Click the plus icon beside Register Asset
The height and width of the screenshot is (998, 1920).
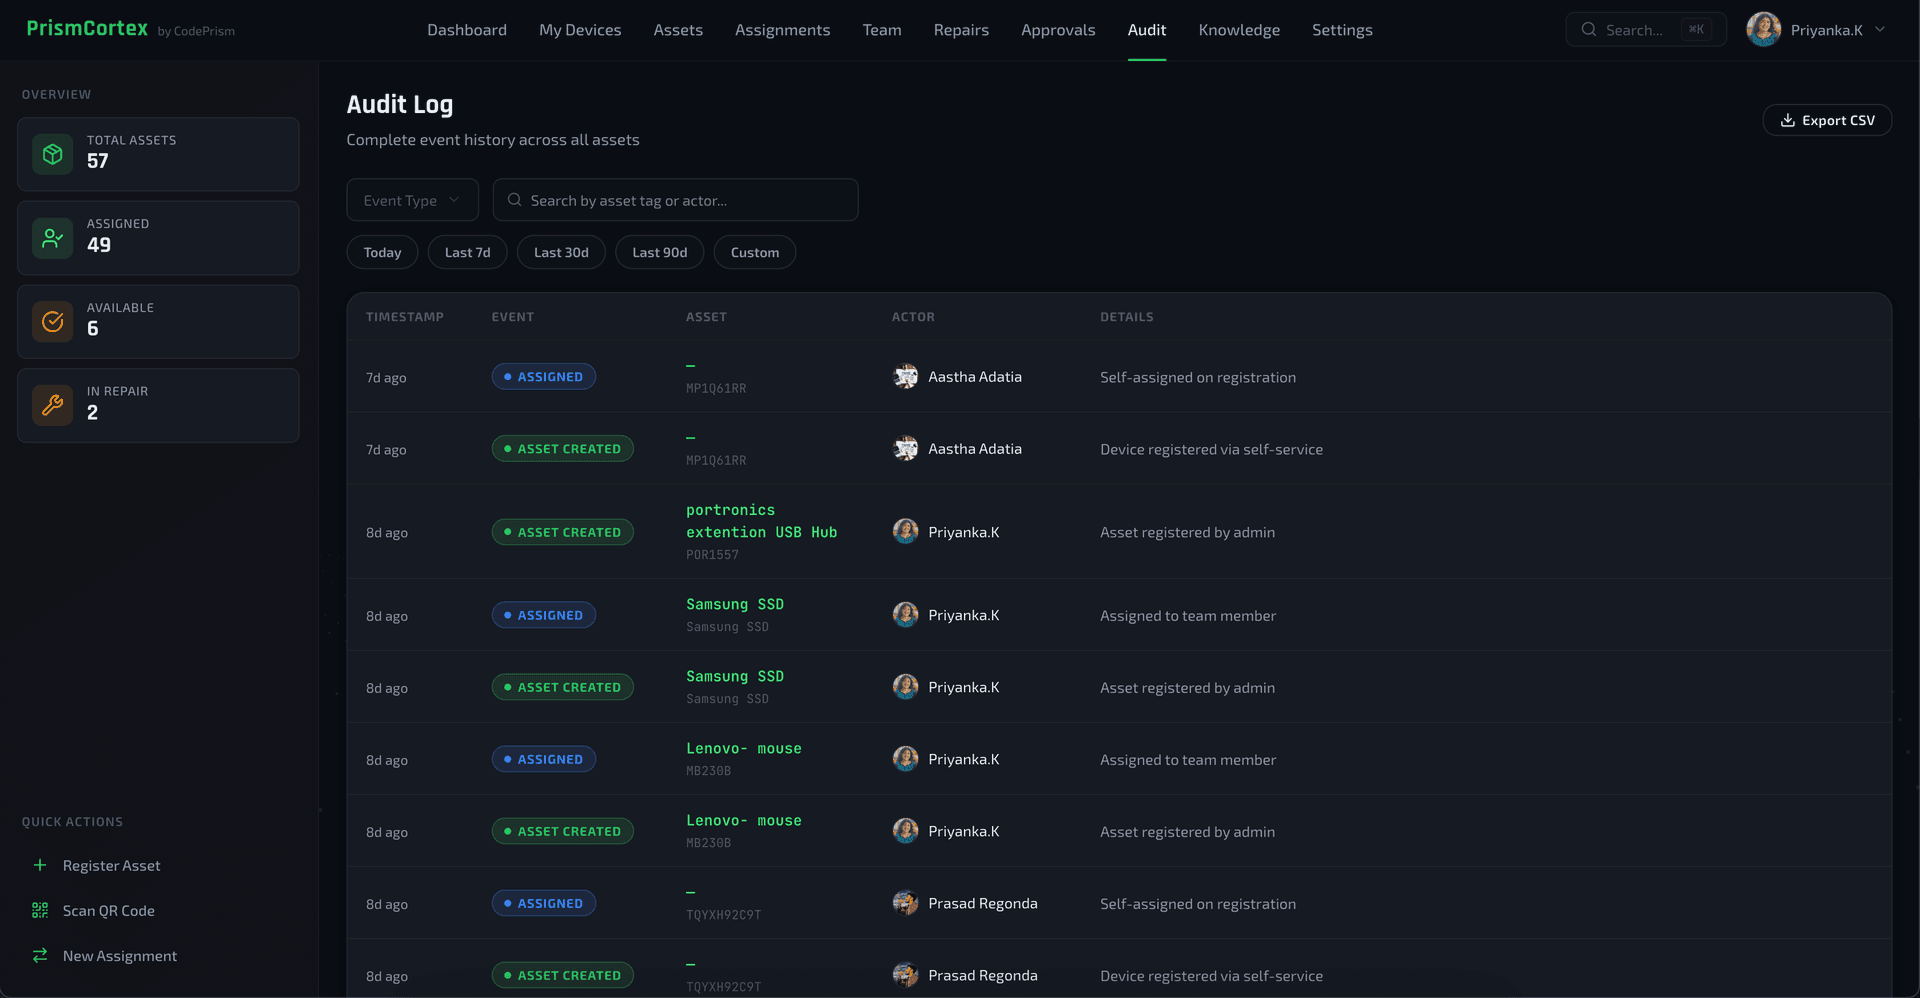(x=40, y=865)
